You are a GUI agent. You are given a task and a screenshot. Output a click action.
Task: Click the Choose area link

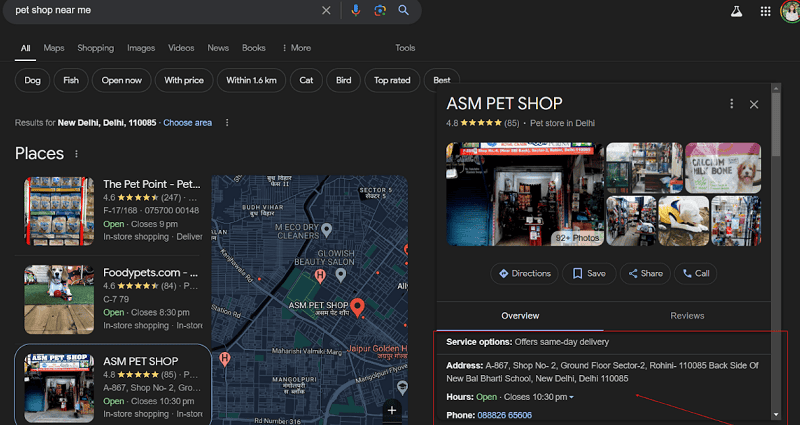tap(187, 122)
